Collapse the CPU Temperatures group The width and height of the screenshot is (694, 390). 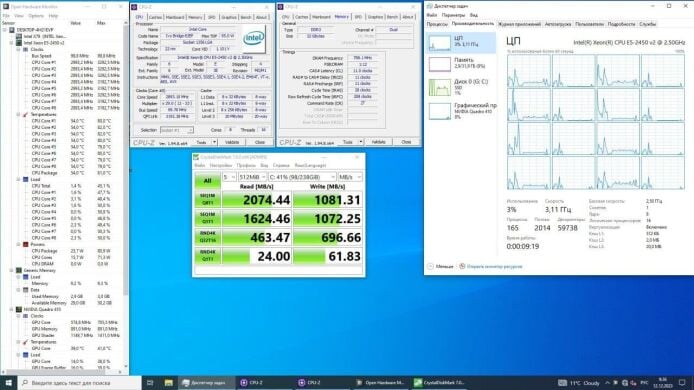pos(19,114)
